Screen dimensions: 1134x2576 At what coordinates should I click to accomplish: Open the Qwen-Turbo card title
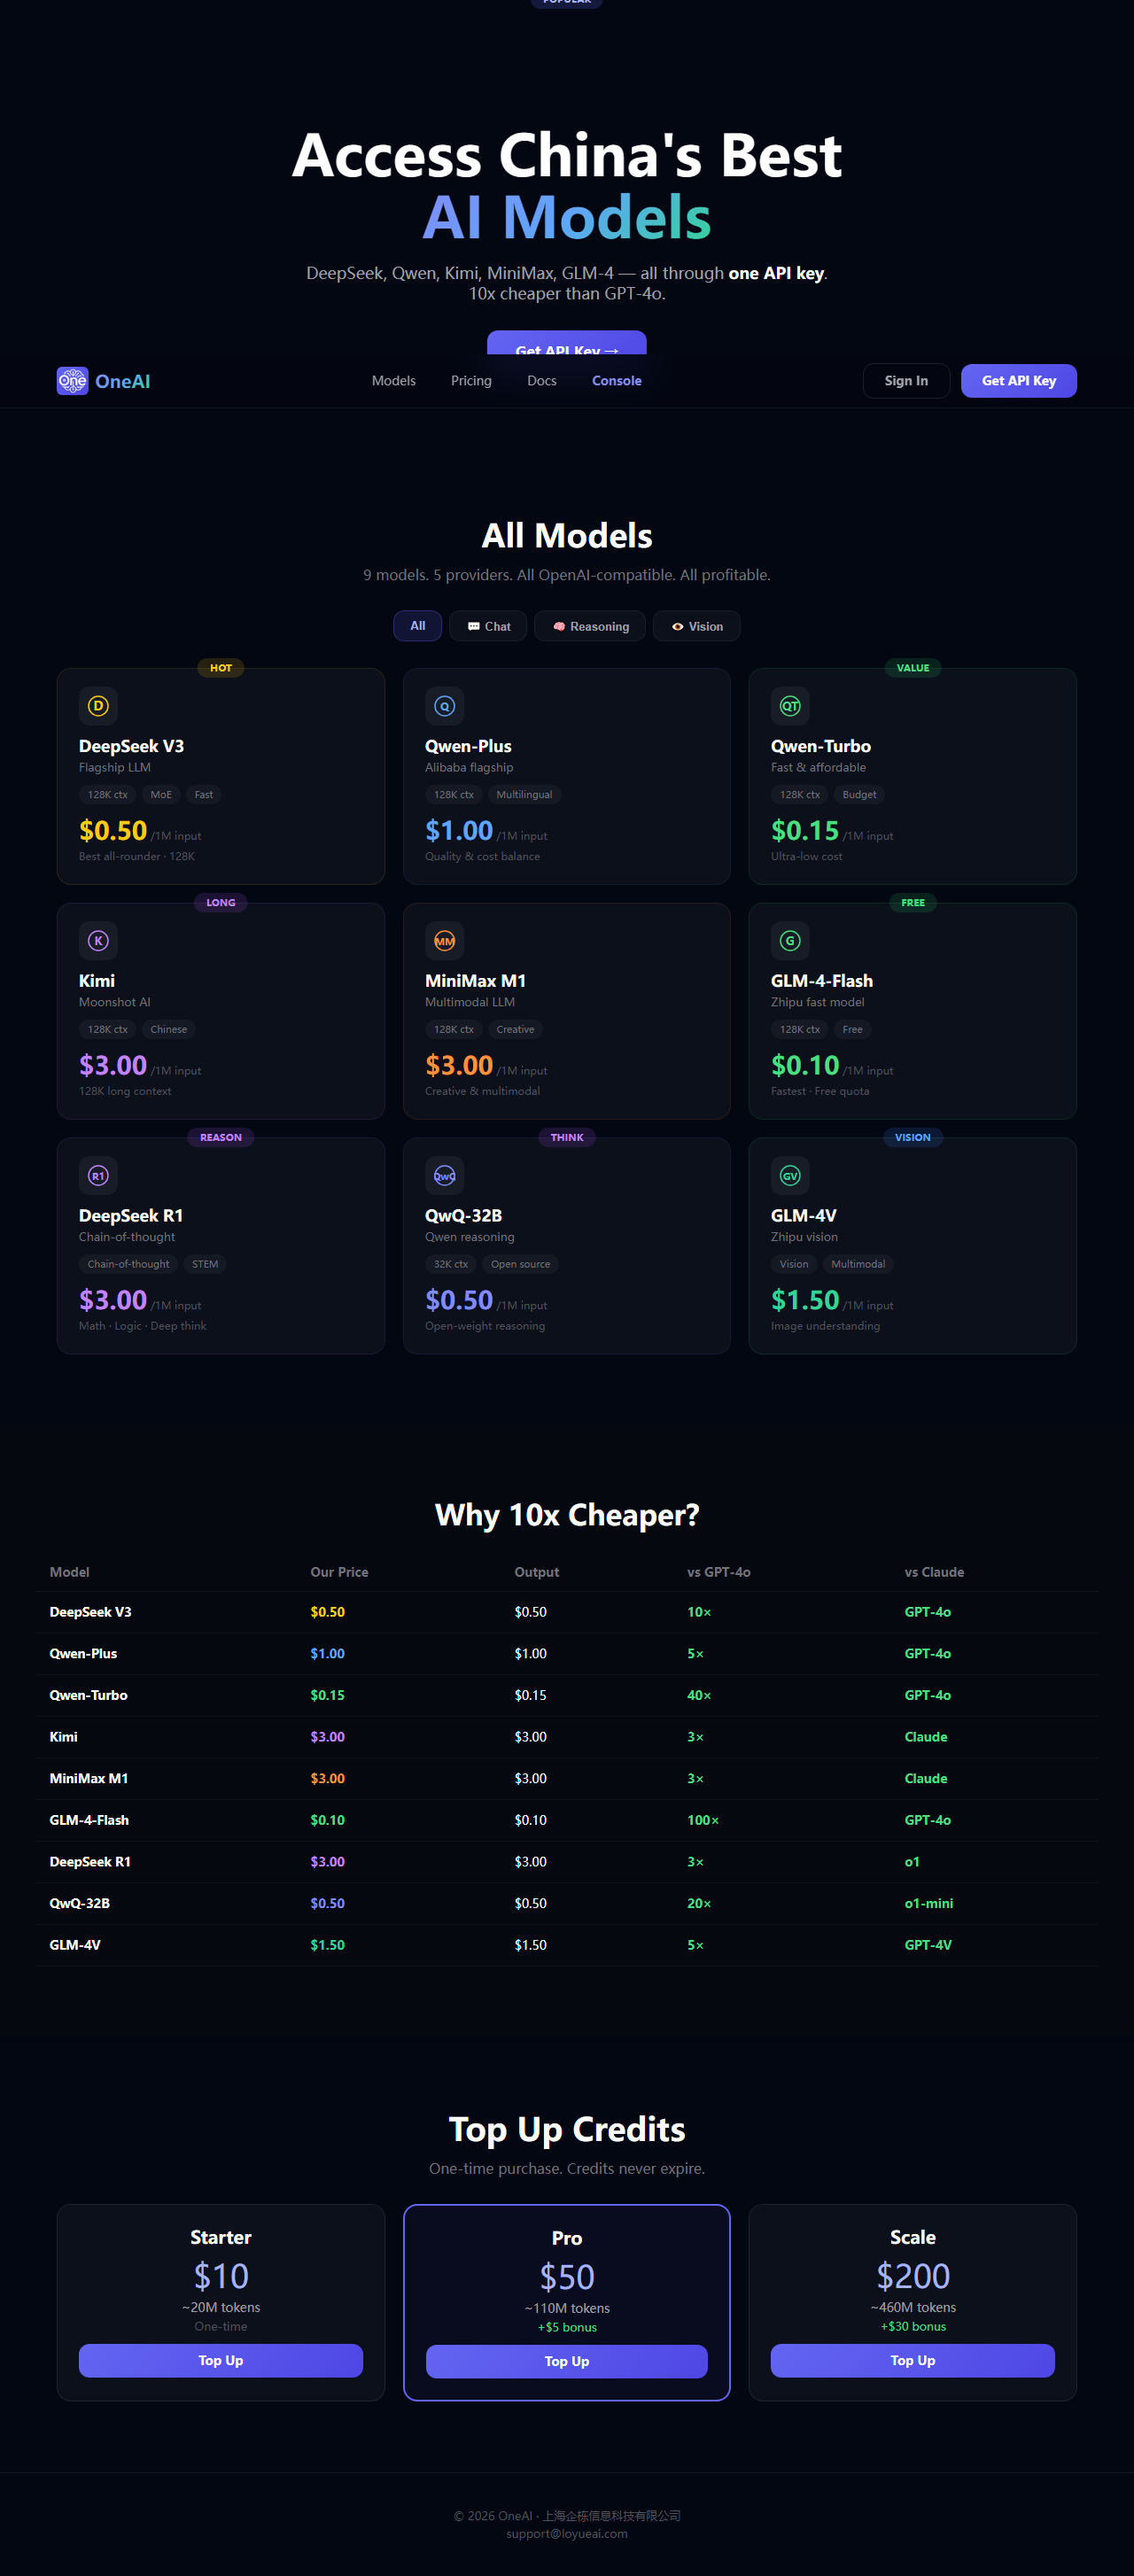821,746
